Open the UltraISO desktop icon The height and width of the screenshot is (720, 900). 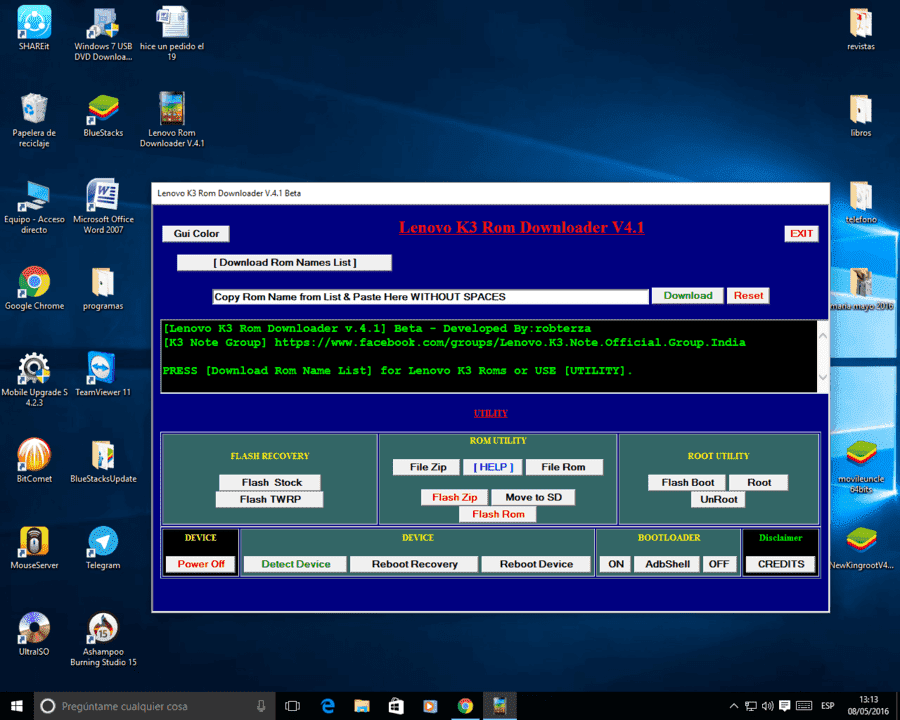click(x=34, y=634)
